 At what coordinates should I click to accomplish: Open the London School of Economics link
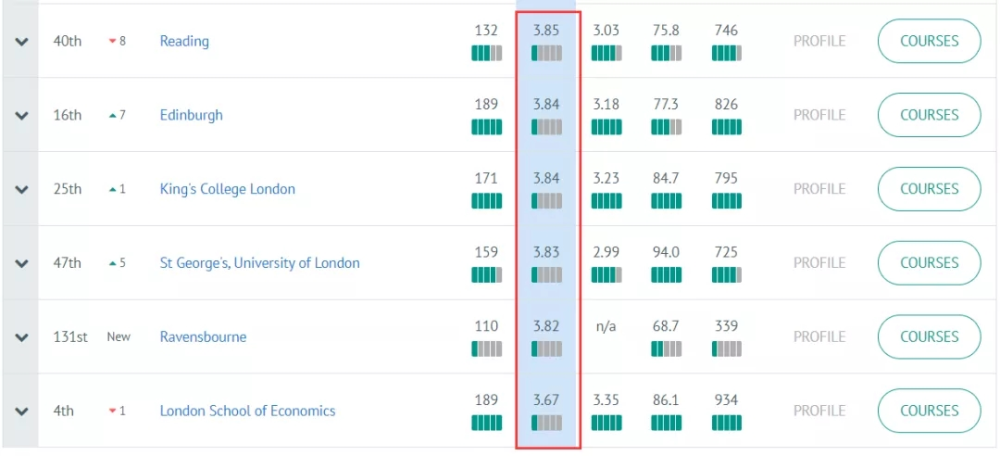click(x=247, y=411)
